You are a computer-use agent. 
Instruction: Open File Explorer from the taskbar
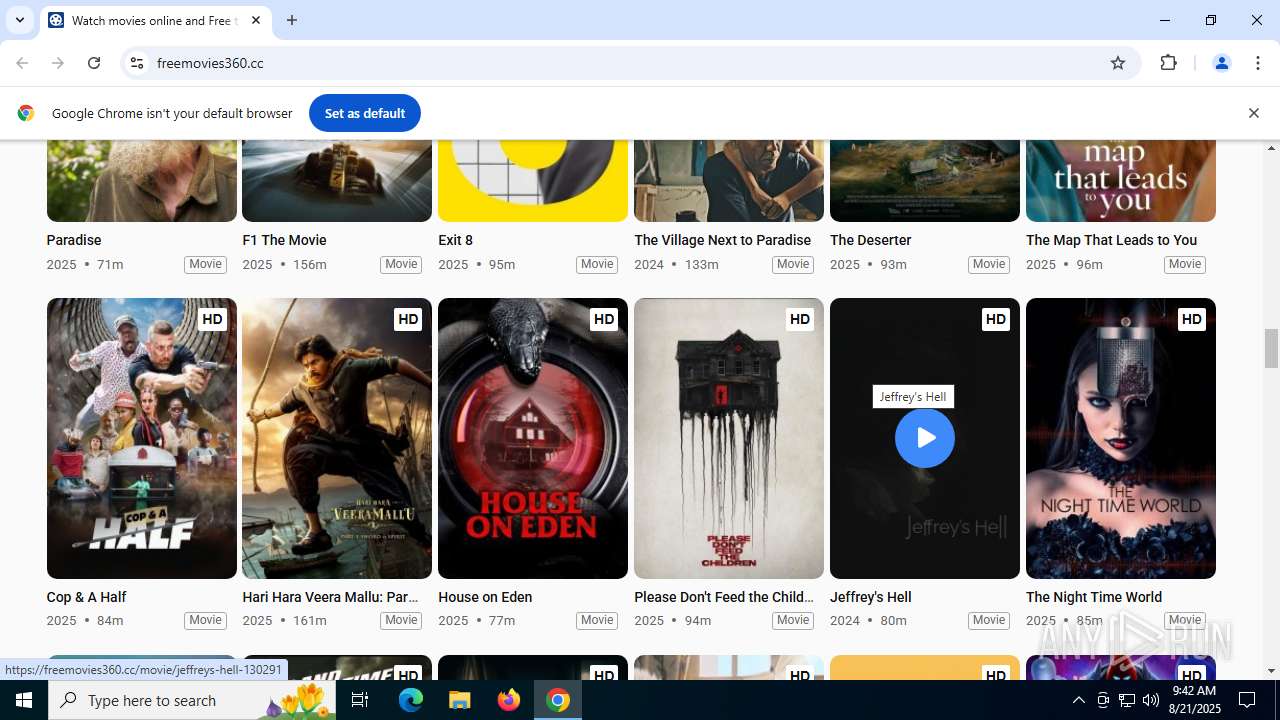(x=459, y=700)
